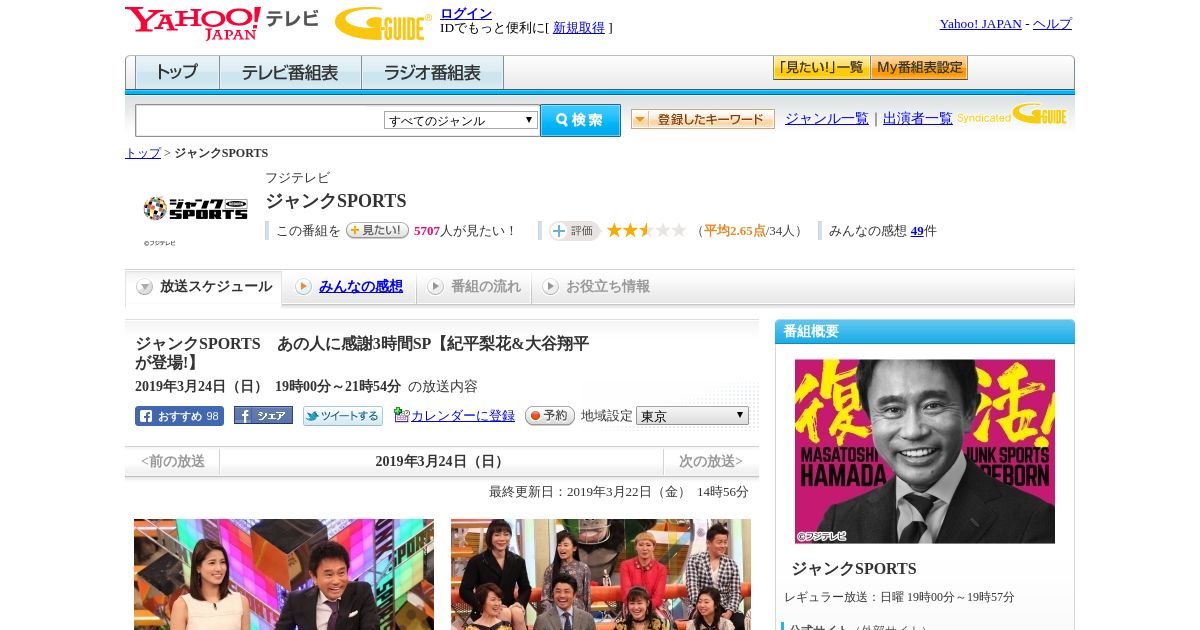Open the すべてのジャンル genre dropdown
This screenshot has width=1200, height=630.
(x=461, y=120)
